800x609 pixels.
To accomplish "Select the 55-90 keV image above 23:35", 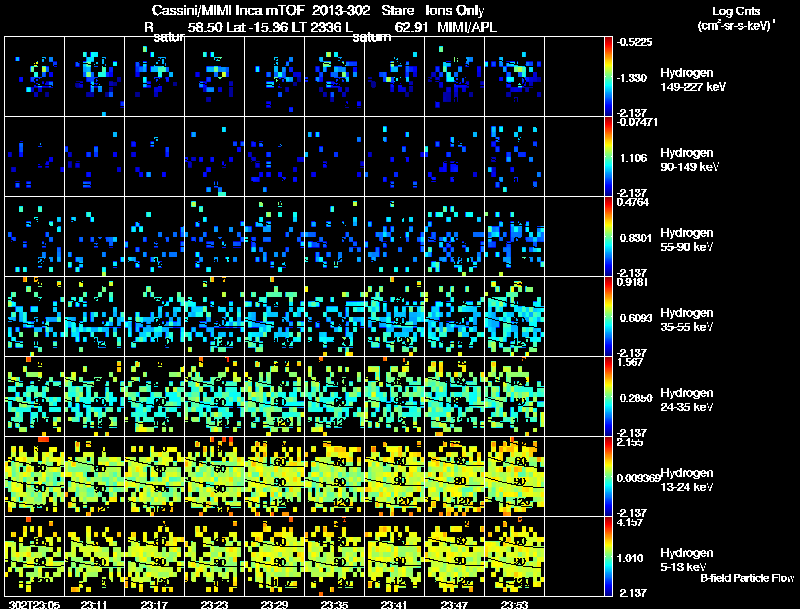I will (x=335, y=236).
